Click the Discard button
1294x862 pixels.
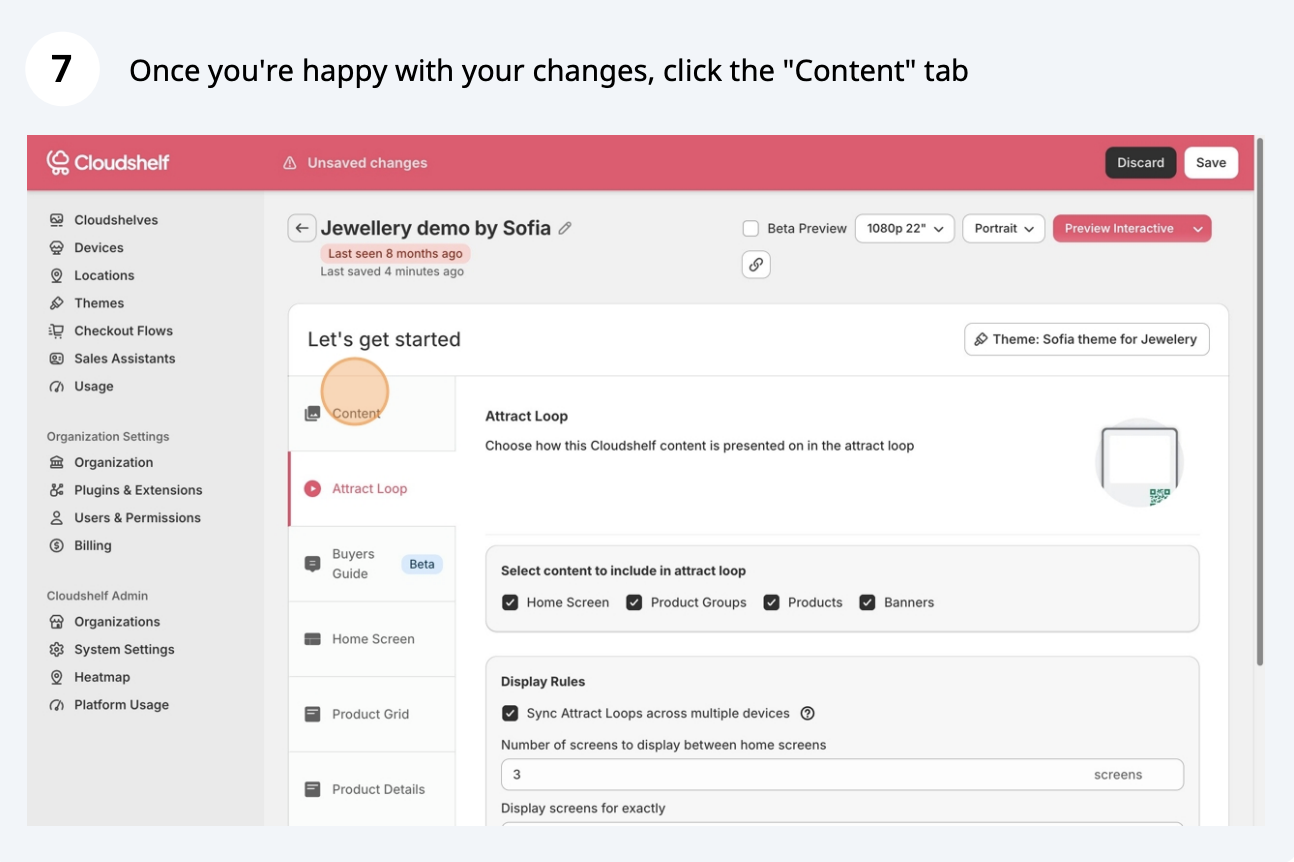(x=1140, y=163)
